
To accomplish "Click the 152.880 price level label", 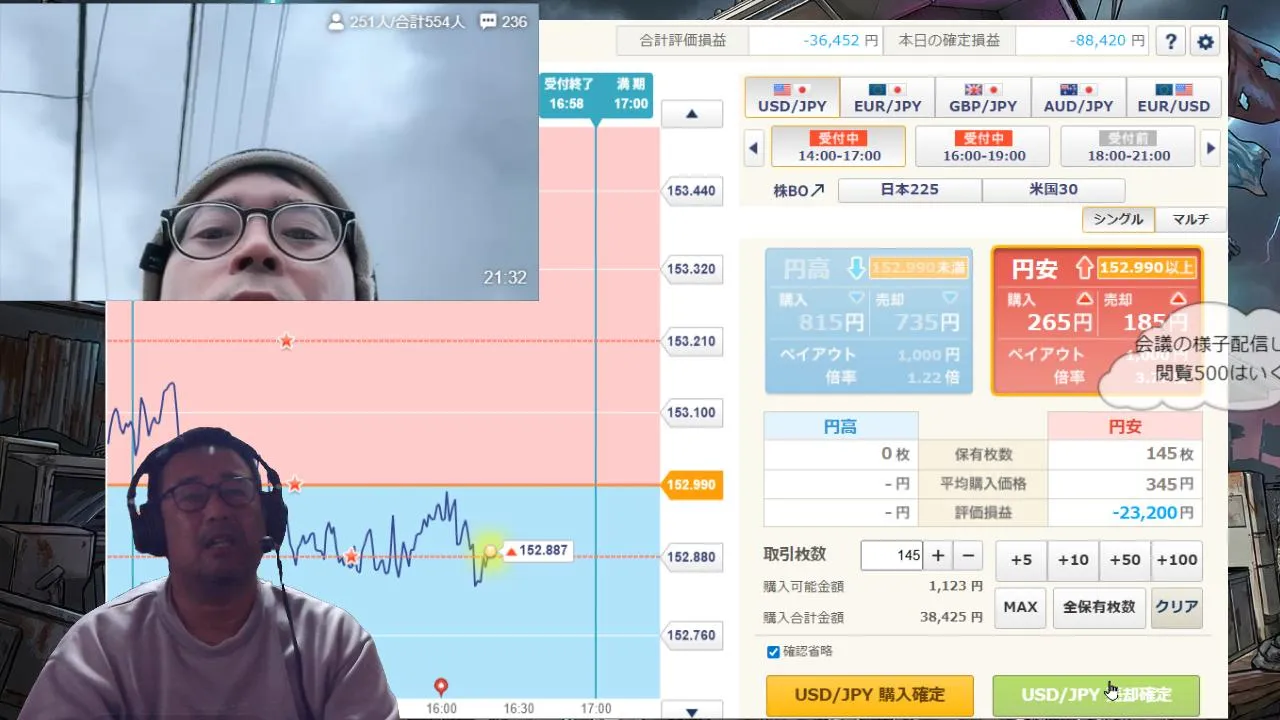I will pos(691,557).
